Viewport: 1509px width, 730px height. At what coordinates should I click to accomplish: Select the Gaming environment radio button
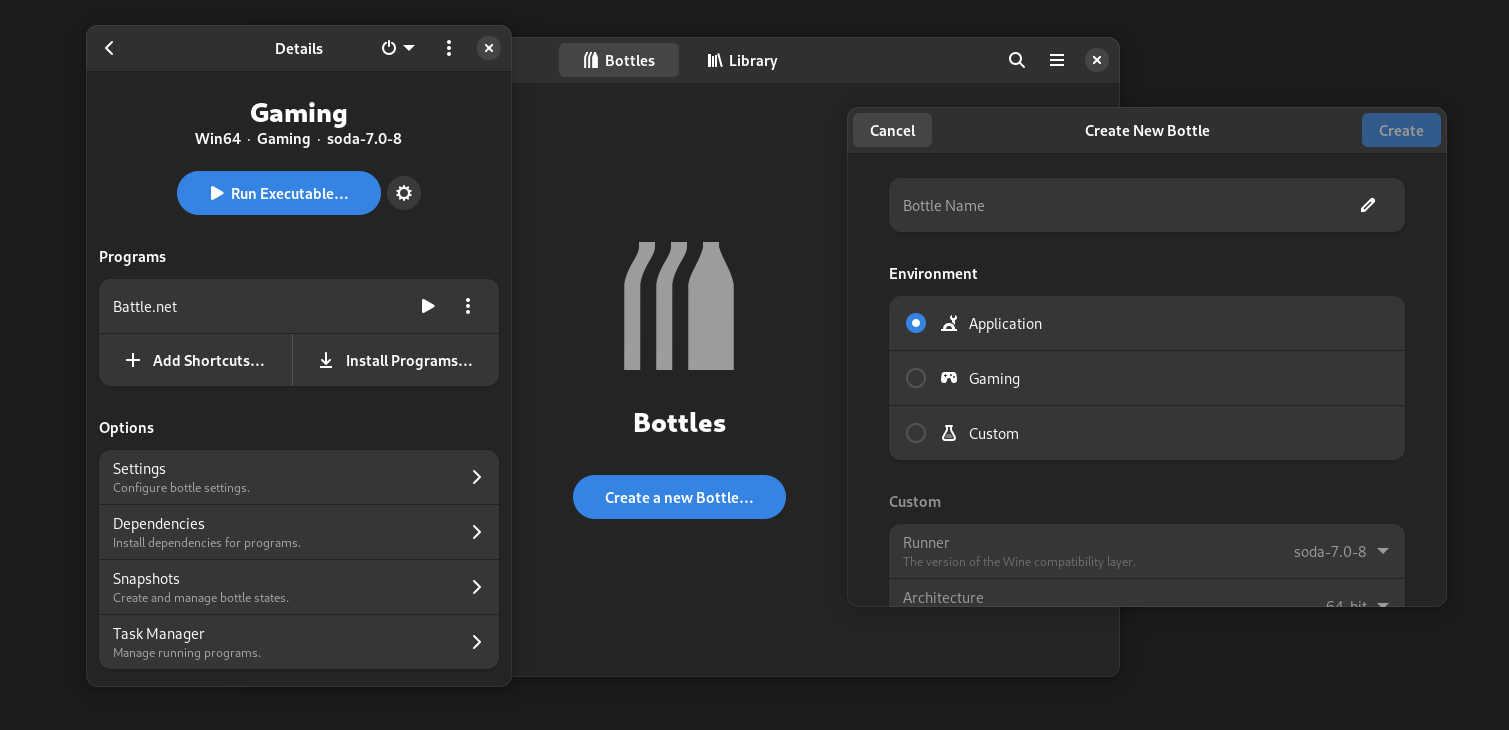916,378
